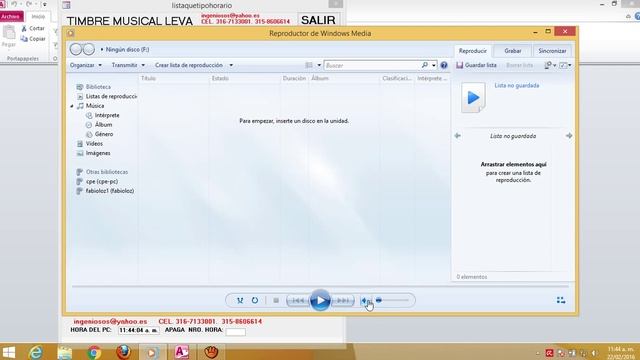This screenshot has width=640, height=360.
Task: Skip to next track button
Action: (343, 300)
